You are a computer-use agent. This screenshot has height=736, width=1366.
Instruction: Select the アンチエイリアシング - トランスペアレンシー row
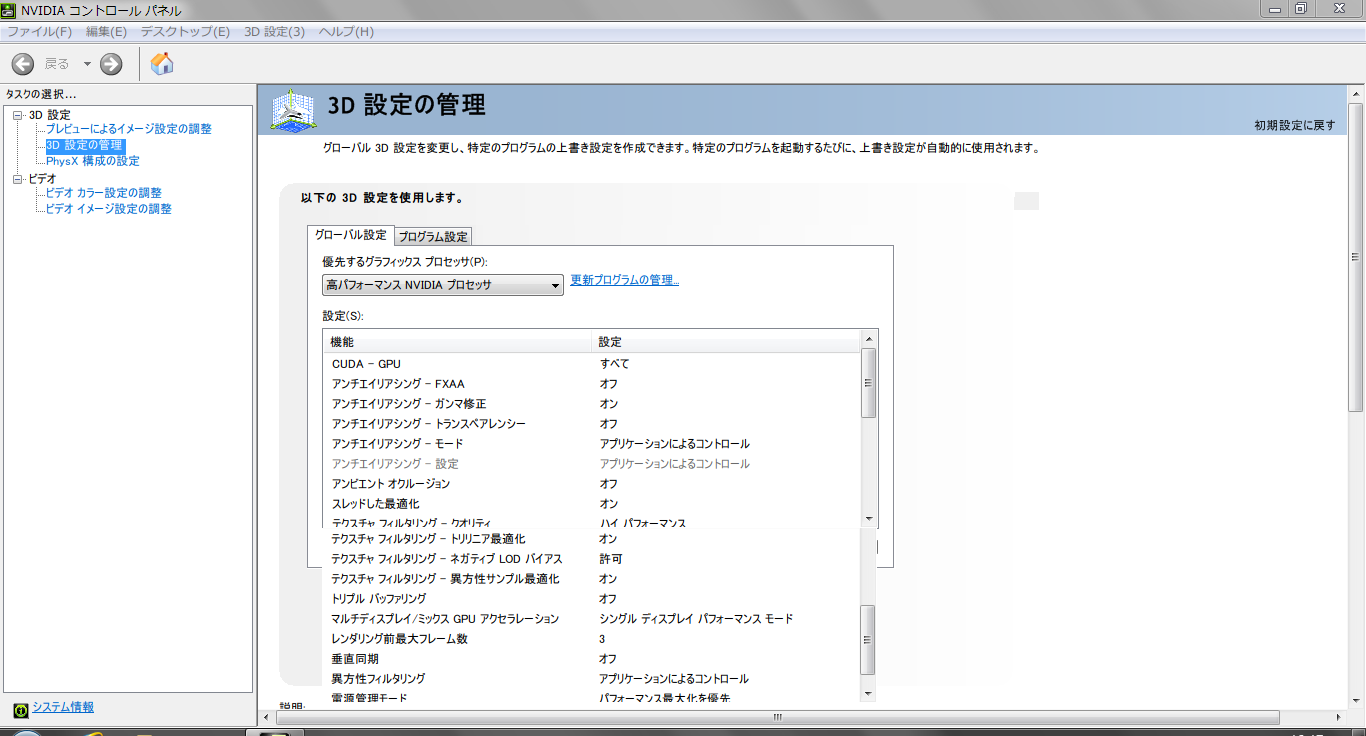pyautogui.click(x=592, y=424)
